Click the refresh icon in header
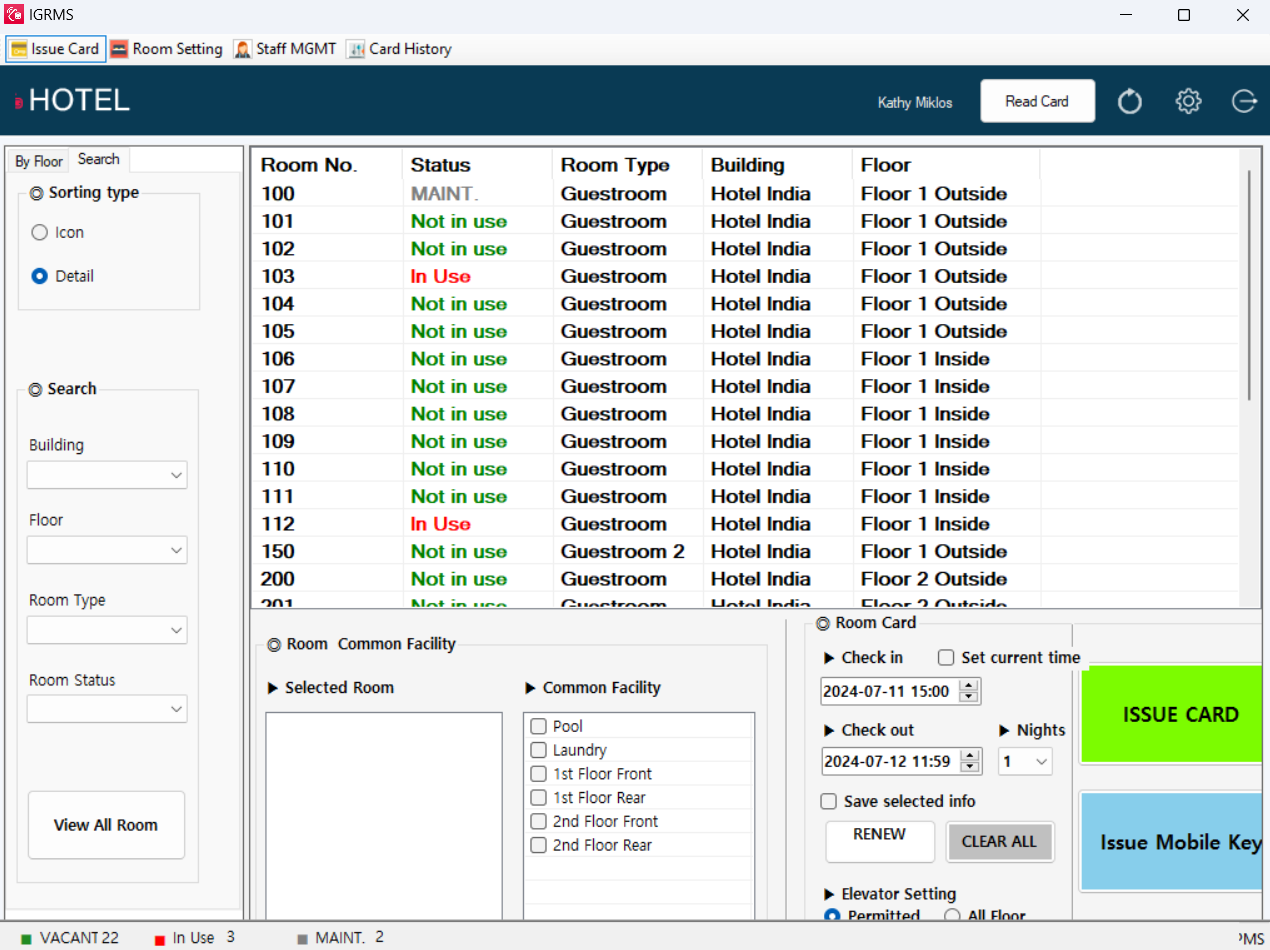The image size is (1270, 950). point(1130,101)
